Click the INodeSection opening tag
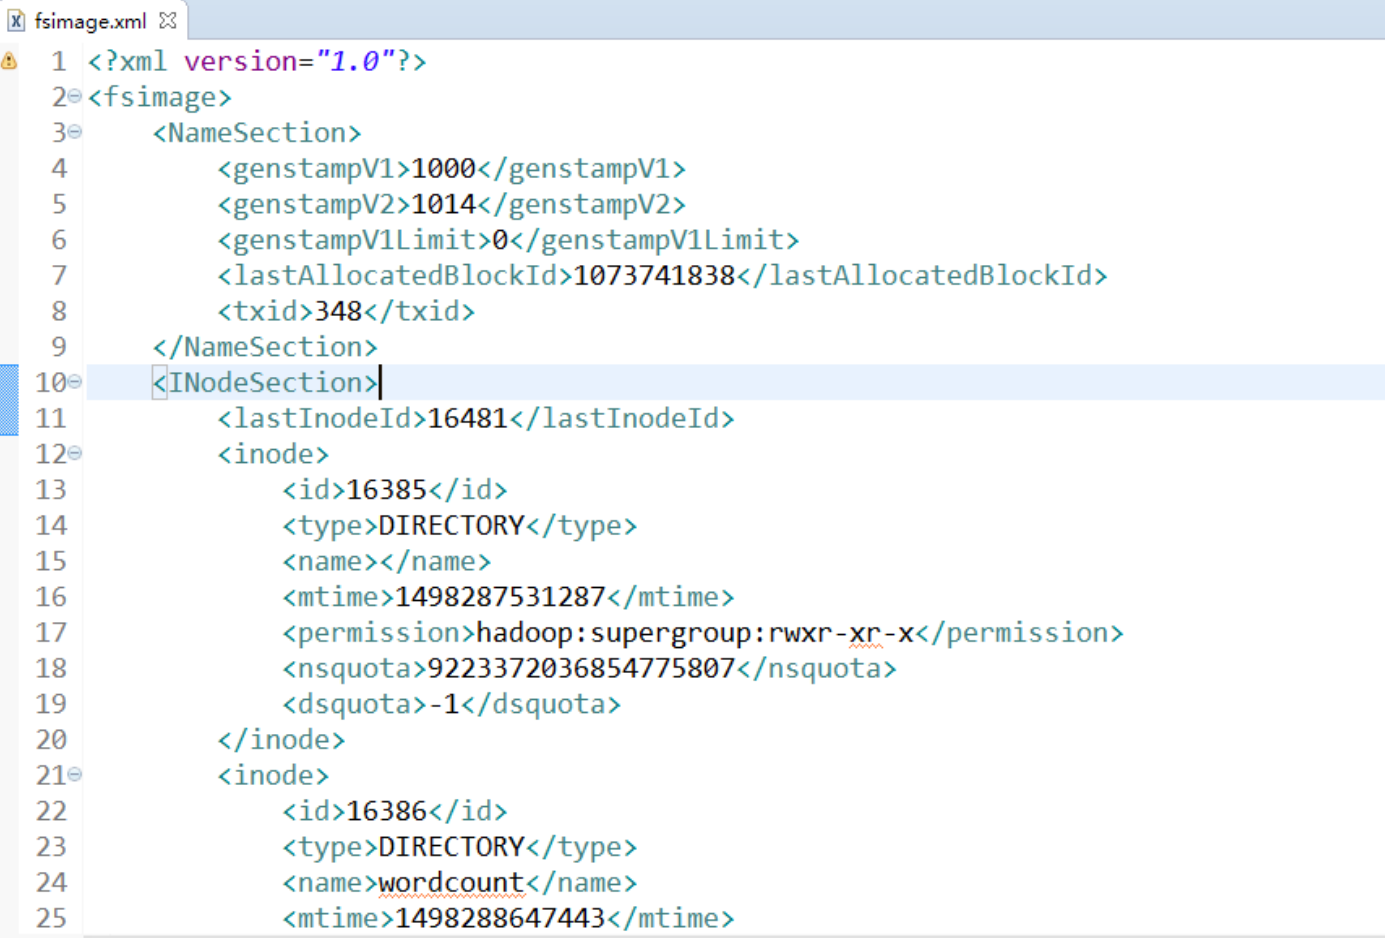 pos(265,382)
